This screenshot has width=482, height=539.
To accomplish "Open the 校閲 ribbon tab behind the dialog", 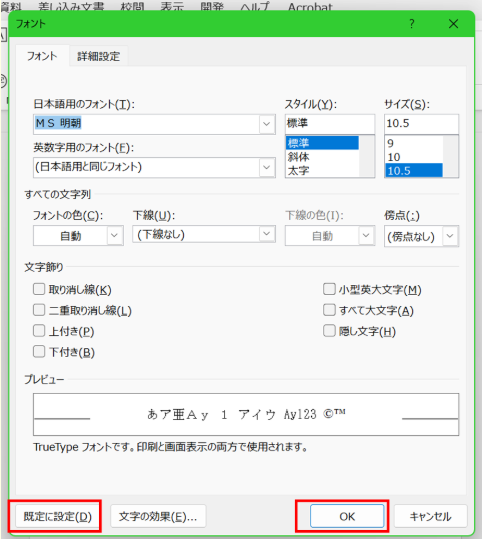I will [x=132, y=6].
